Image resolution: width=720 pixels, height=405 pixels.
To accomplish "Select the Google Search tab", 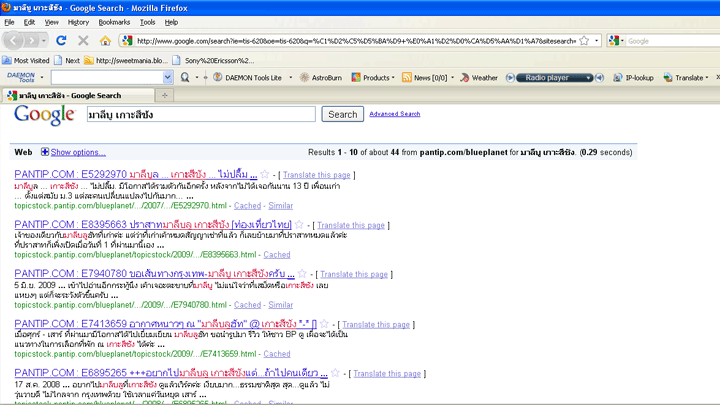I will [78, 95].
